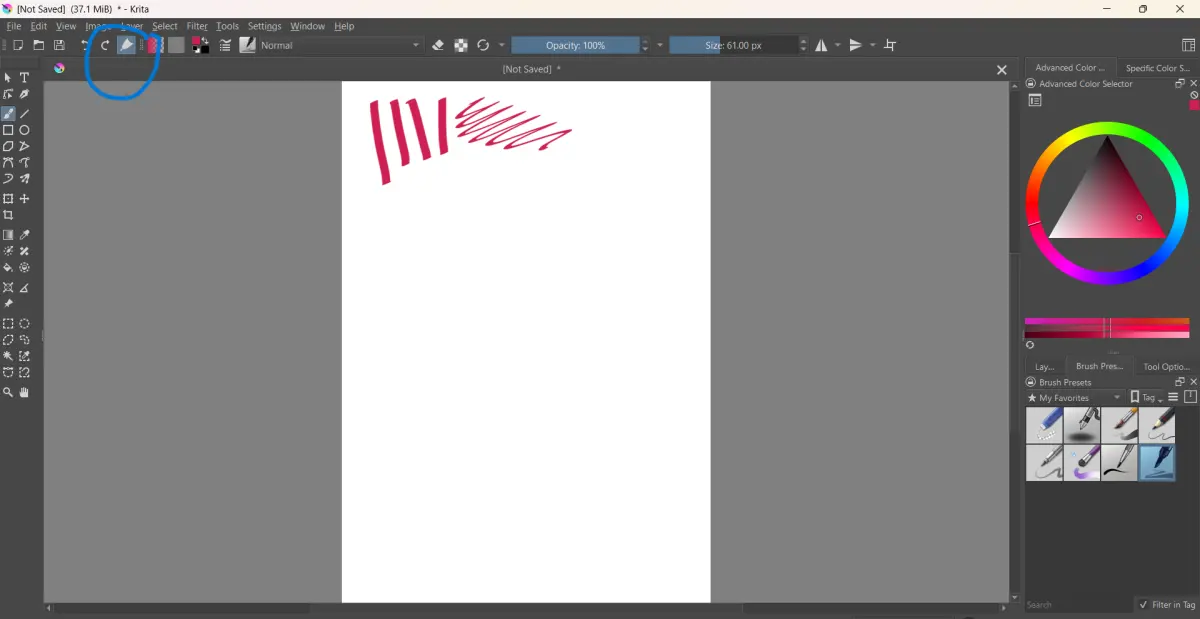Expand the dropdown arrow beside reload preset
Image resolution: width=1200 pixels, height=619 pixels.
click(502, 45)
